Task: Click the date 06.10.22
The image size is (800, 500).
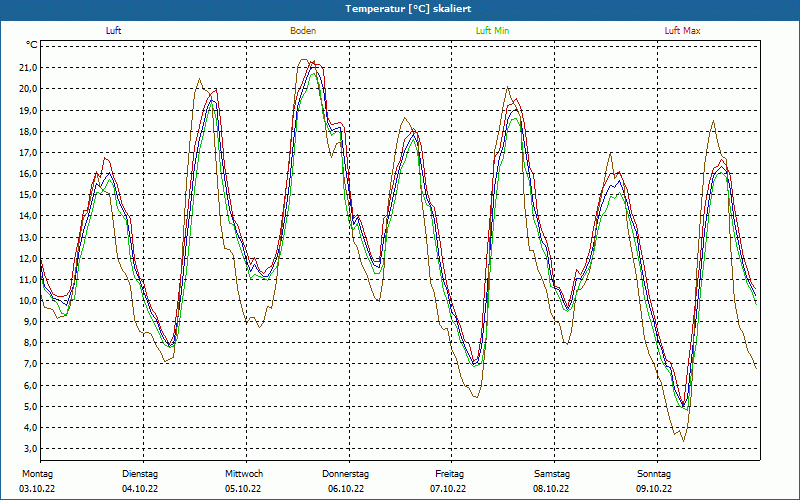Action: point(346,489)
